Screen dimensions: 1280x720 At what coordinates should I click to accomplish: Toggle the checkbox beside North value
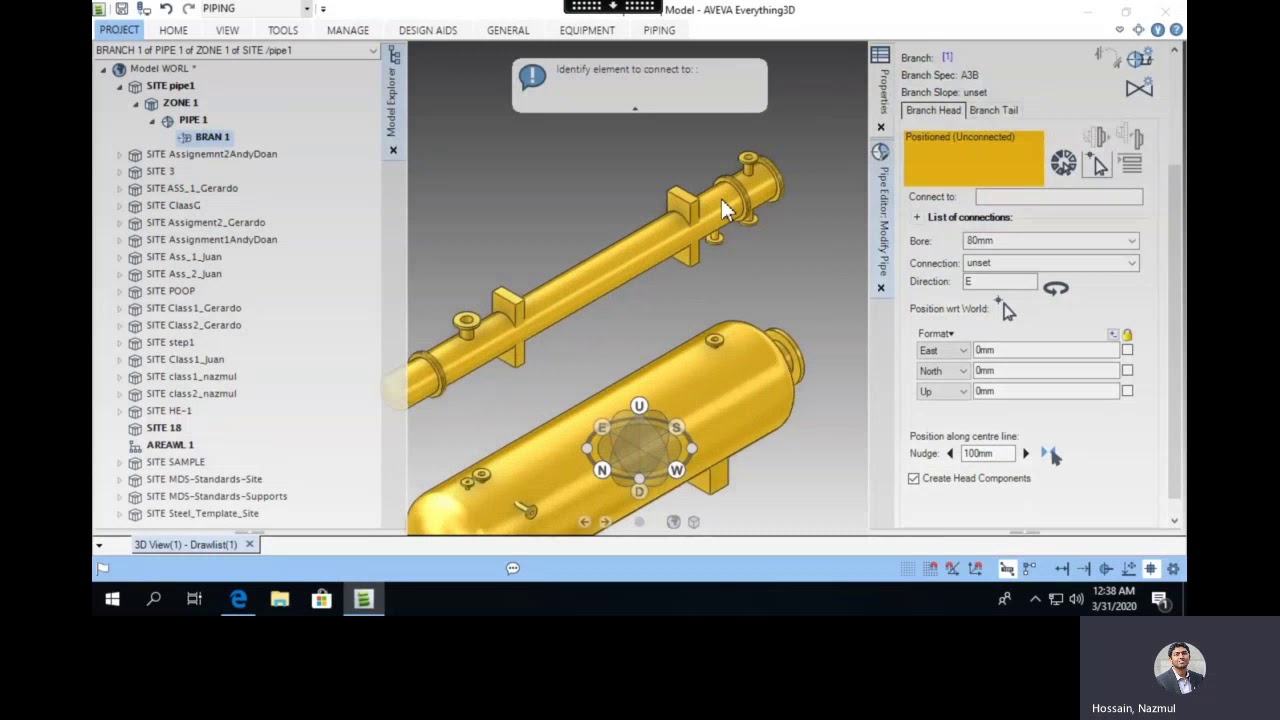pos(1127,371)
